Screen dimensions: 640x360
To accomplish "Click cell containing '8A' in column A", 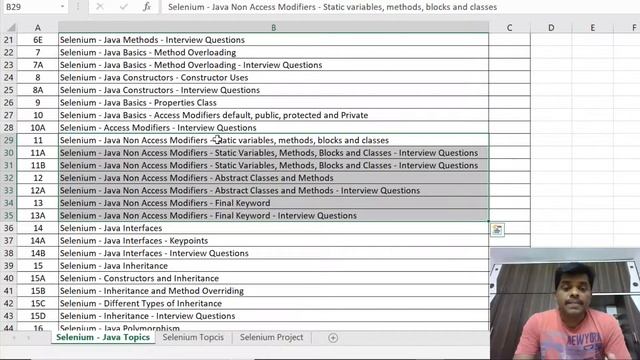I will [38, 90].
